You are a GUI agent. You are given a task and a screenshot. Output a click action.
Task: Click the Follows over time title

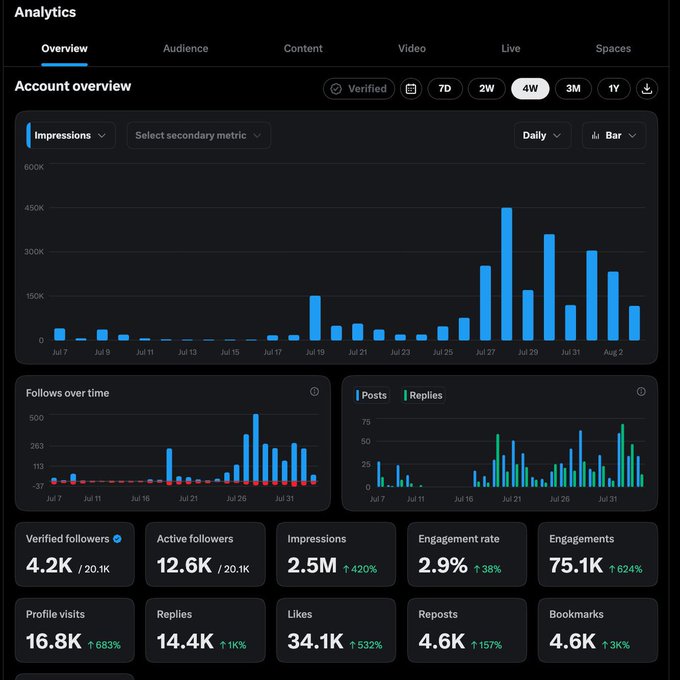[68, 393]
